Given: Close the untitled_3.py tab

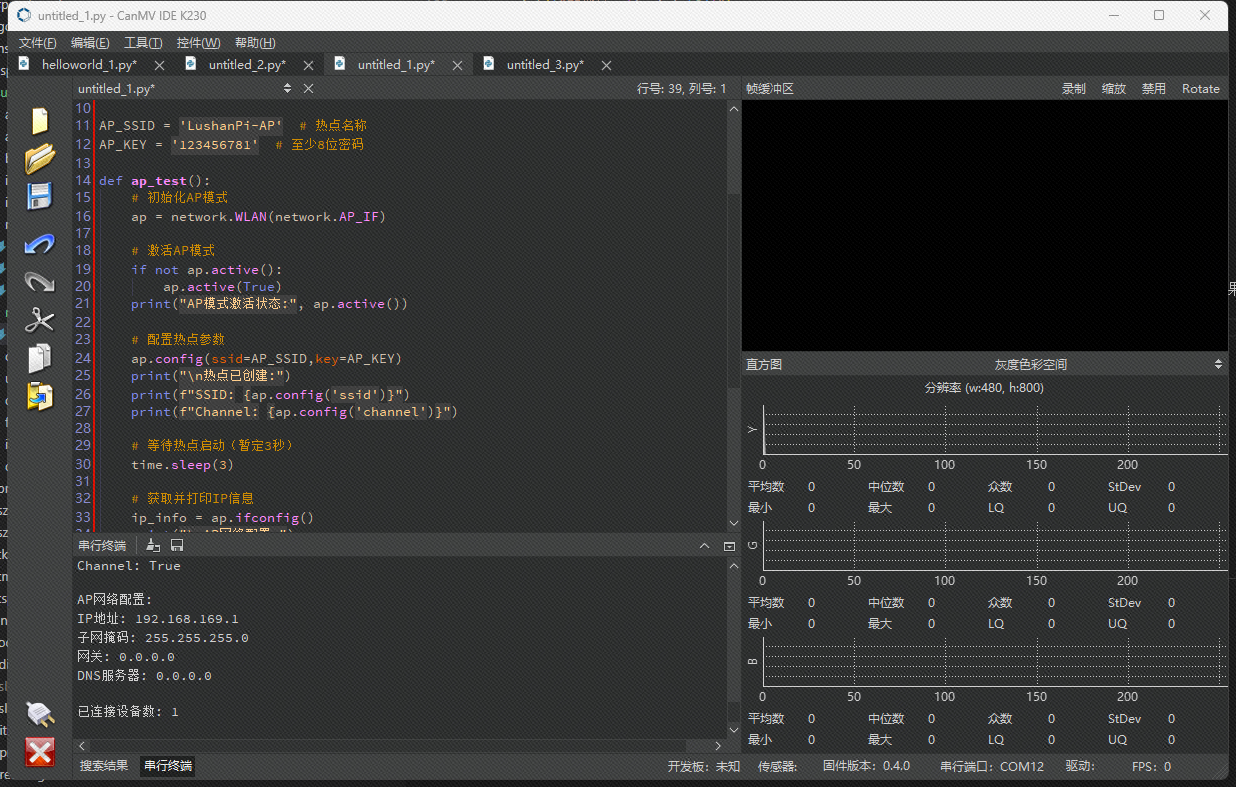Looking at the screenshot, I should pyautogui.click(x=606, y=65).
